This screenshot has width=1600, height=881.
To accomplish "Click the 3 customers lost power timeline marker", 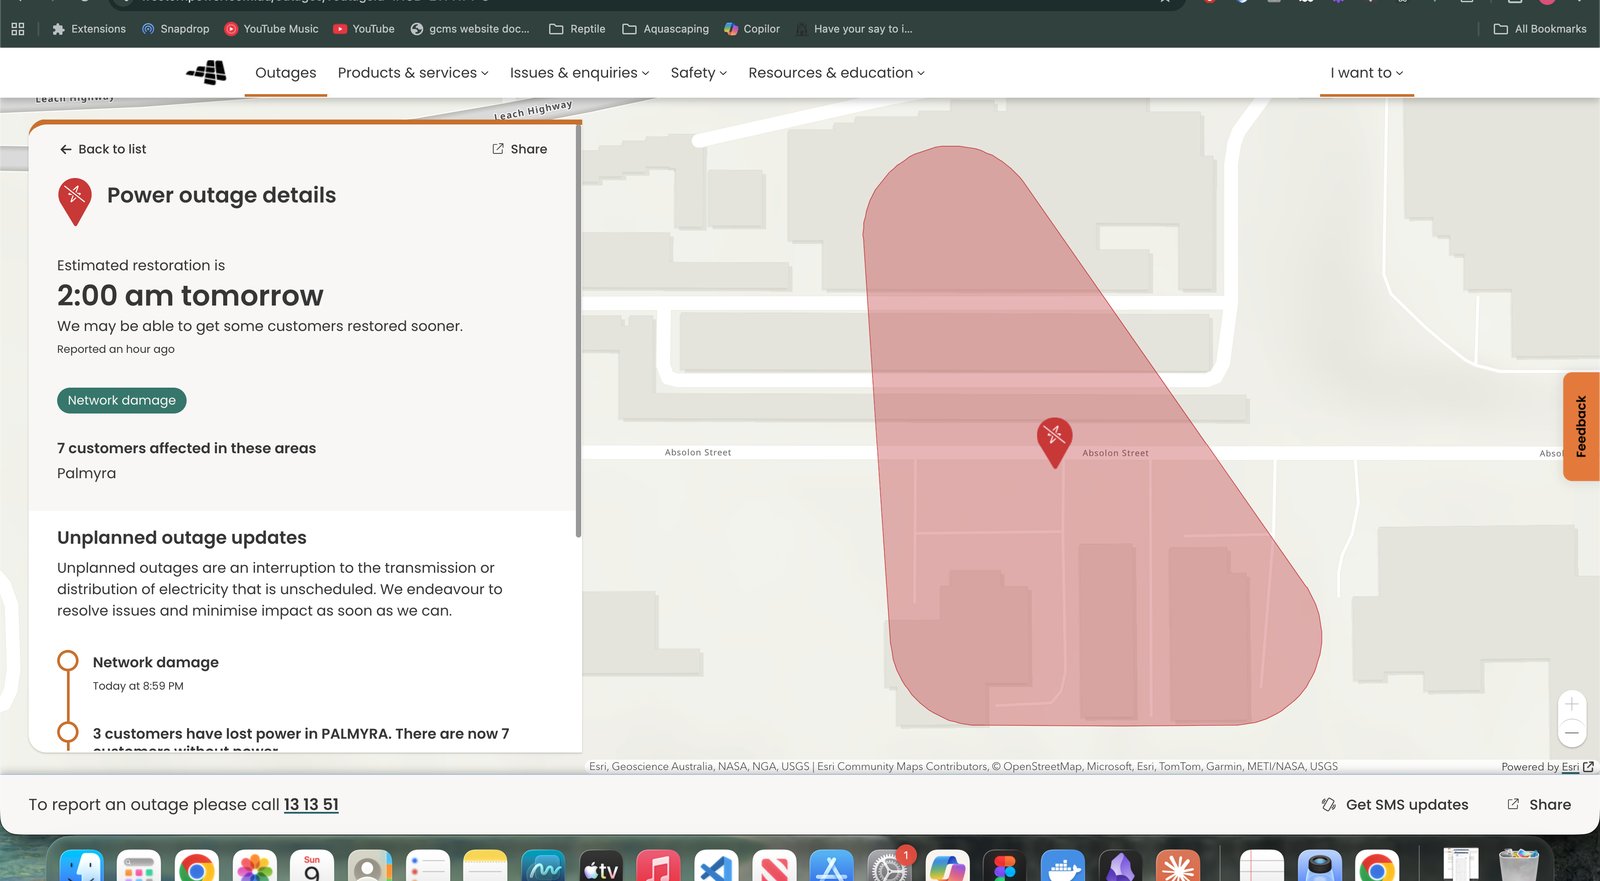I will (x=68, y=733).
